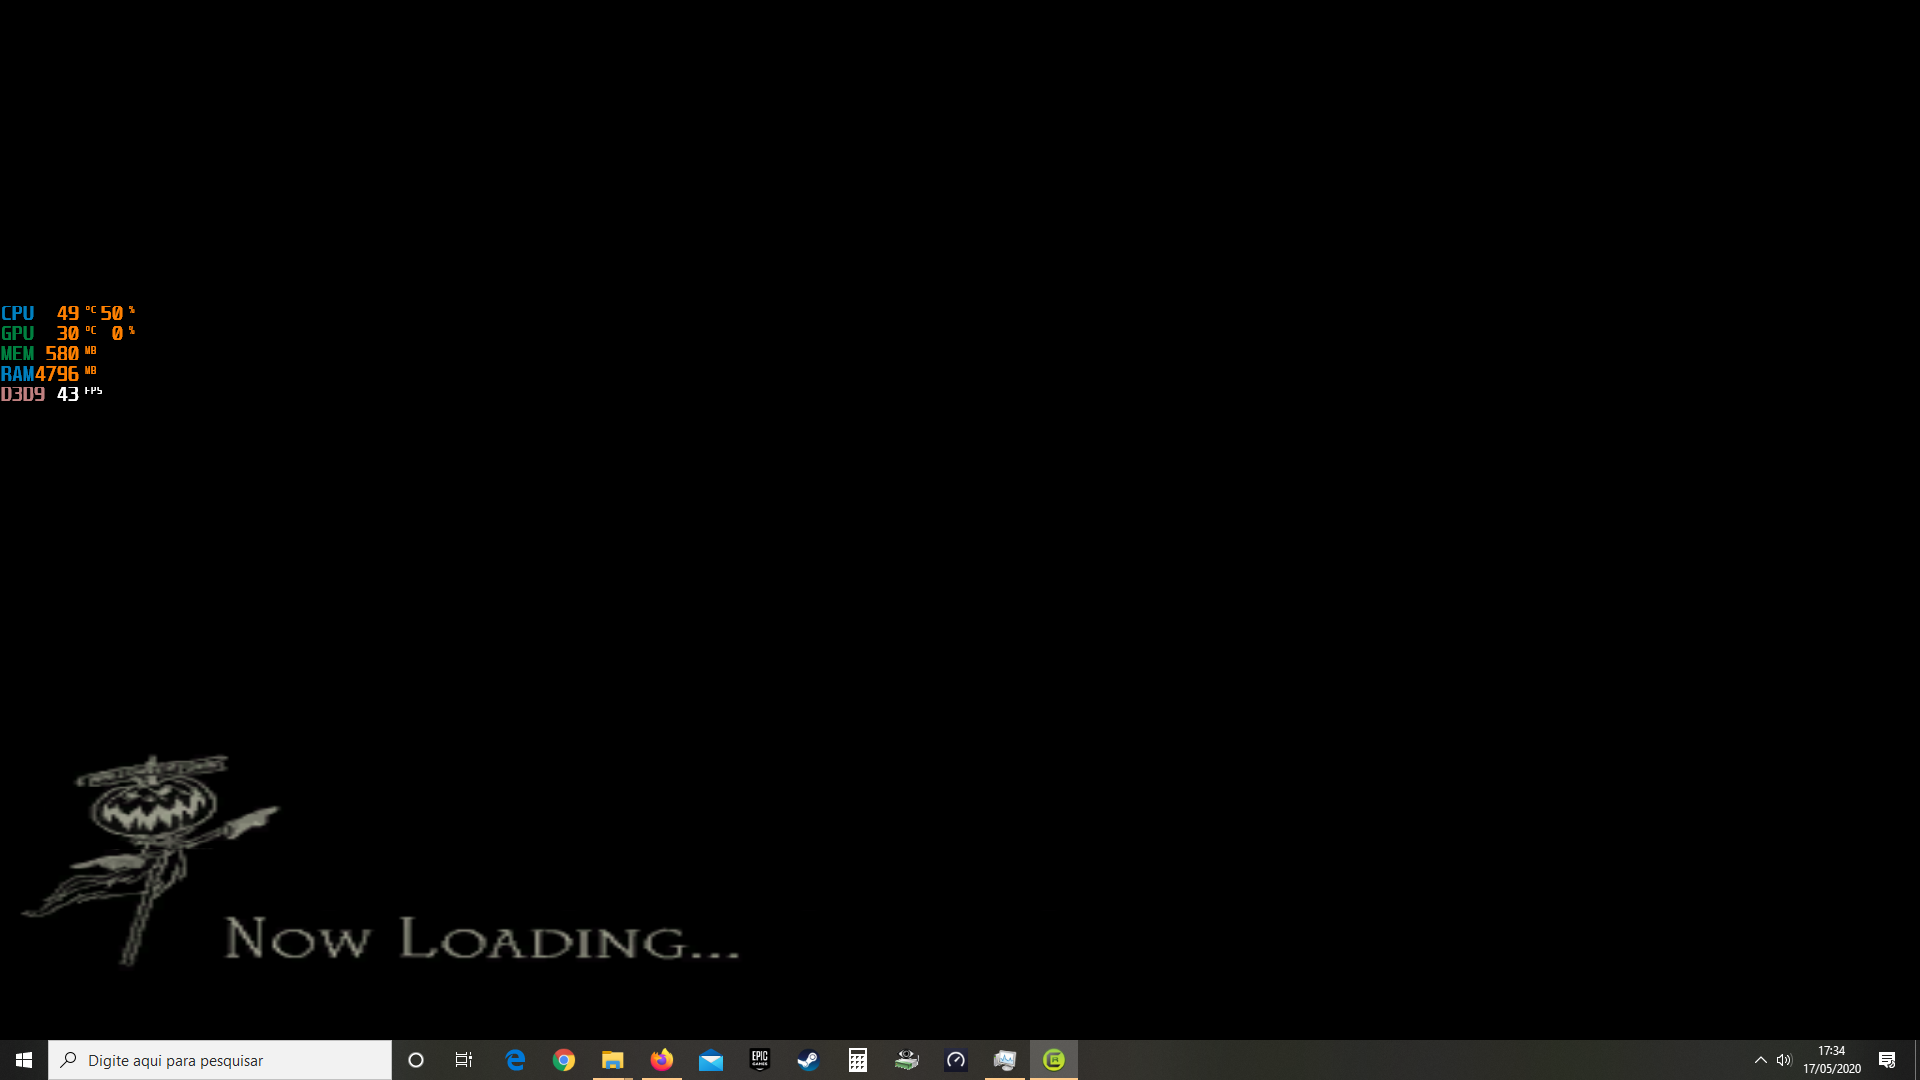Click the 'GPU' label in the overlay
1920x1080 pixels.
(x=18, y=333)
